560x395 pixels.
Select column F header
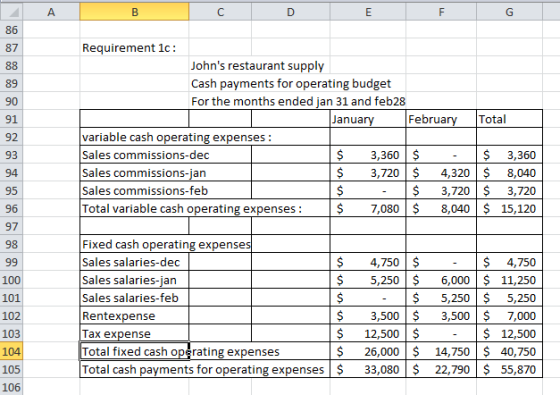coord(441,12)
